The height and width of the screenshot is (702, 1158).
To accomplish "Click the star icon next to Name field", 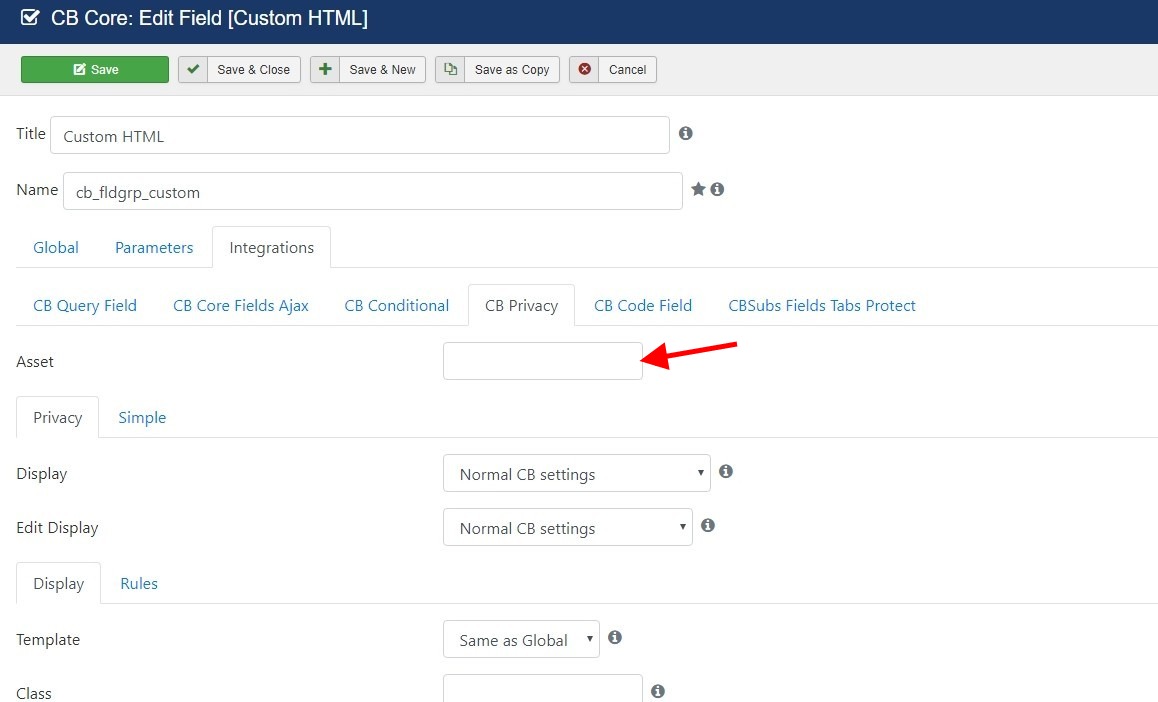I will pos(698,189).
